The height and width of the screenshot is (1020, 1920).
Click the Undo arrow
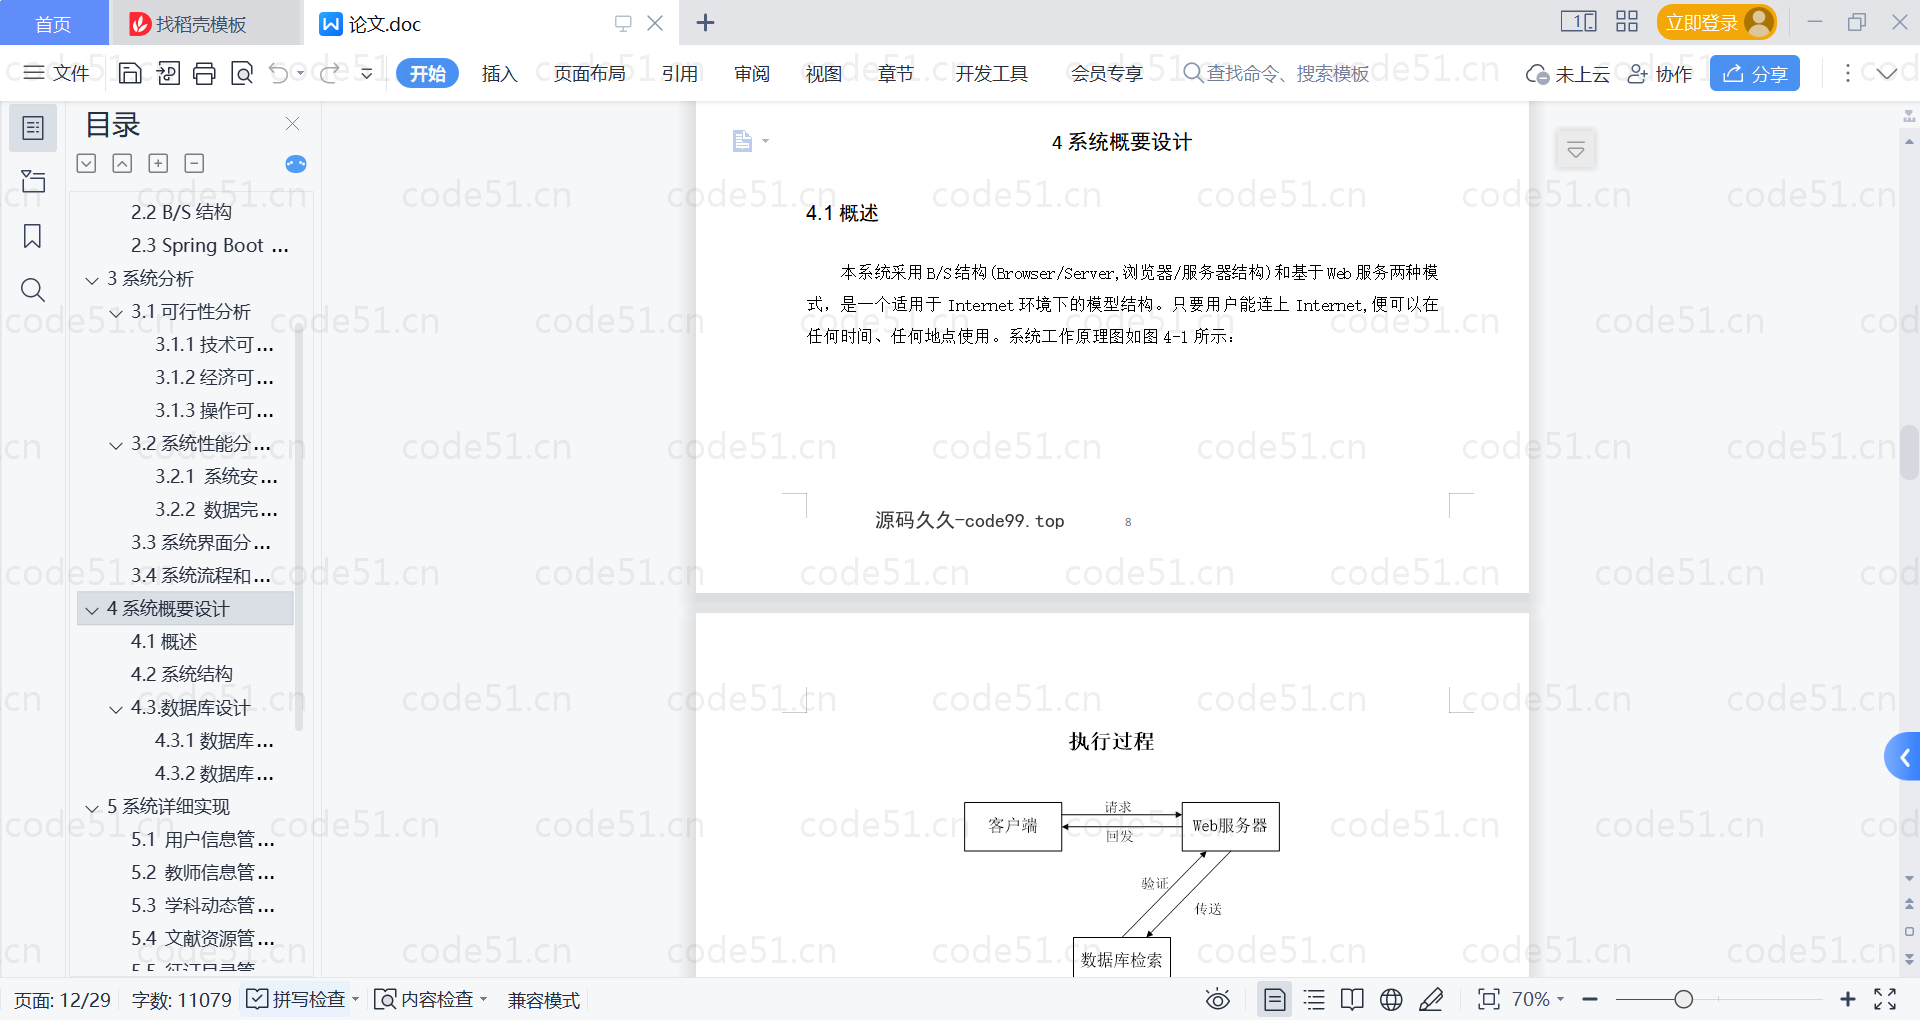(x=279, y=73)
